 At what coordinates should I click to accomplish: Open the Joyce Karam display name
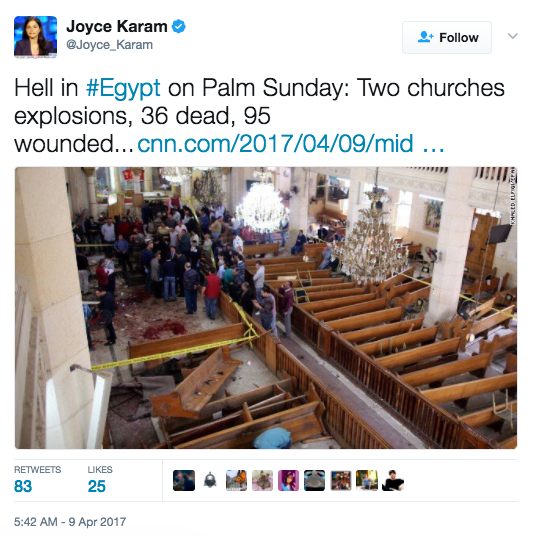pos(117,27)
